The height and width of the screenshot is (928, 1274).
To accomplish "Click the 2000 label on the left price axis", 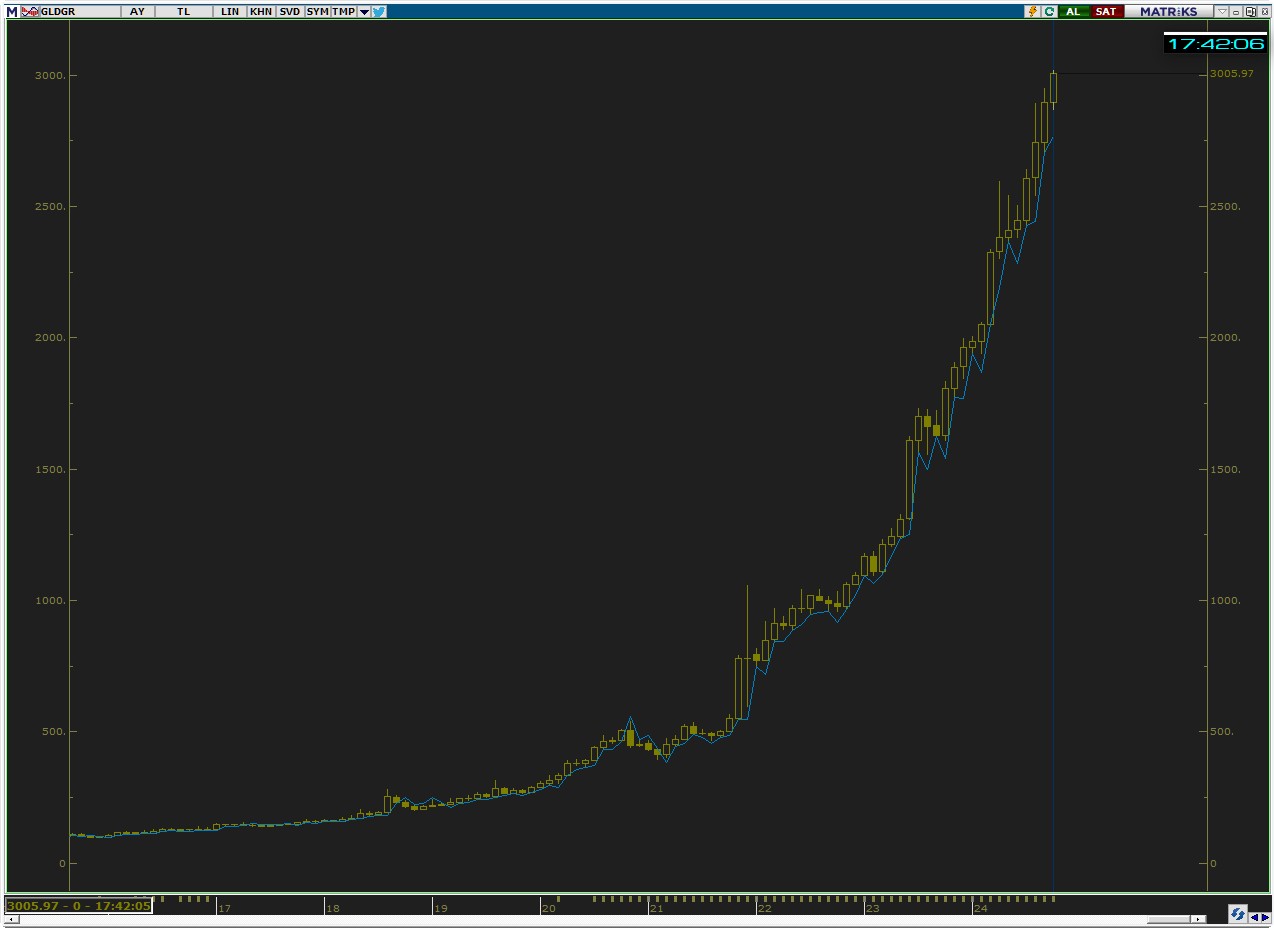I will click(x=50, y=338).
